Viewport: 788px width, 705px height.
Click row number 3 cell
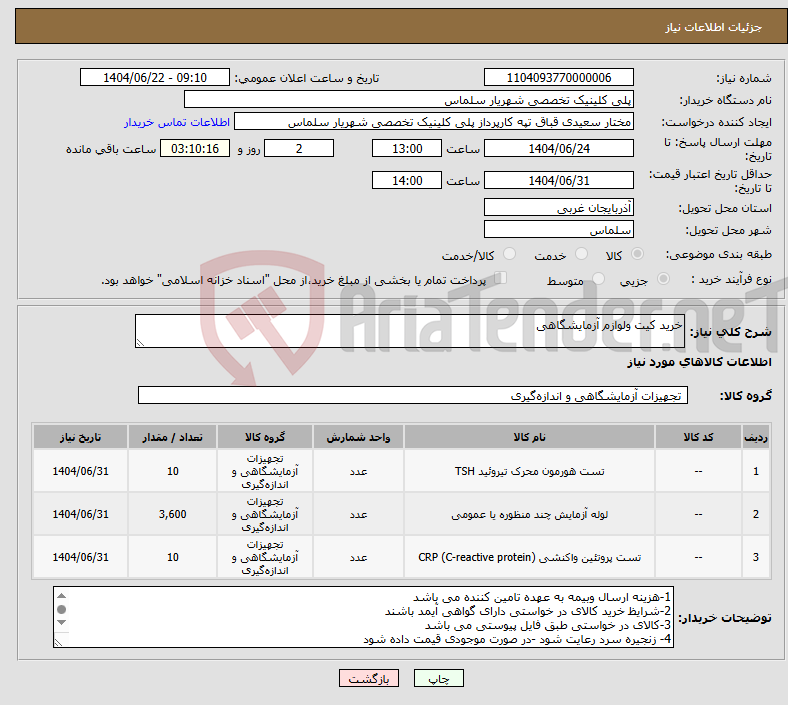755,557
